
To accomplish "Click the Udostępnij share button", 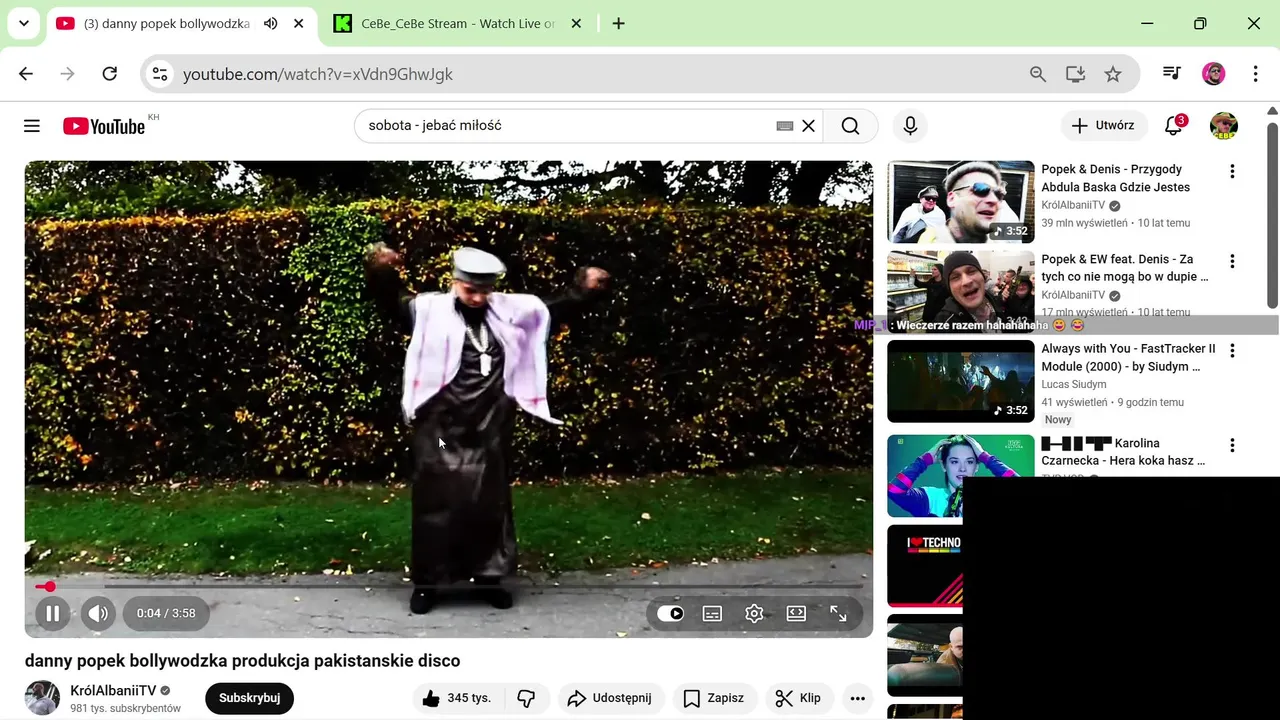I will [609, 698].
